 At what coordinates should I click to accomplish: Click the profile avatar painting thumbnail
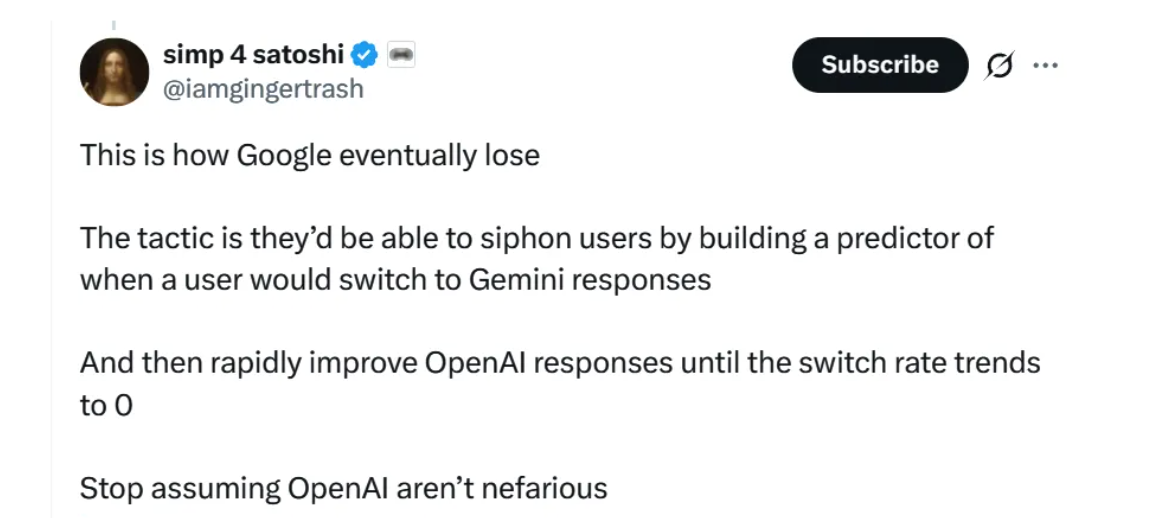[x=114, y=72]
